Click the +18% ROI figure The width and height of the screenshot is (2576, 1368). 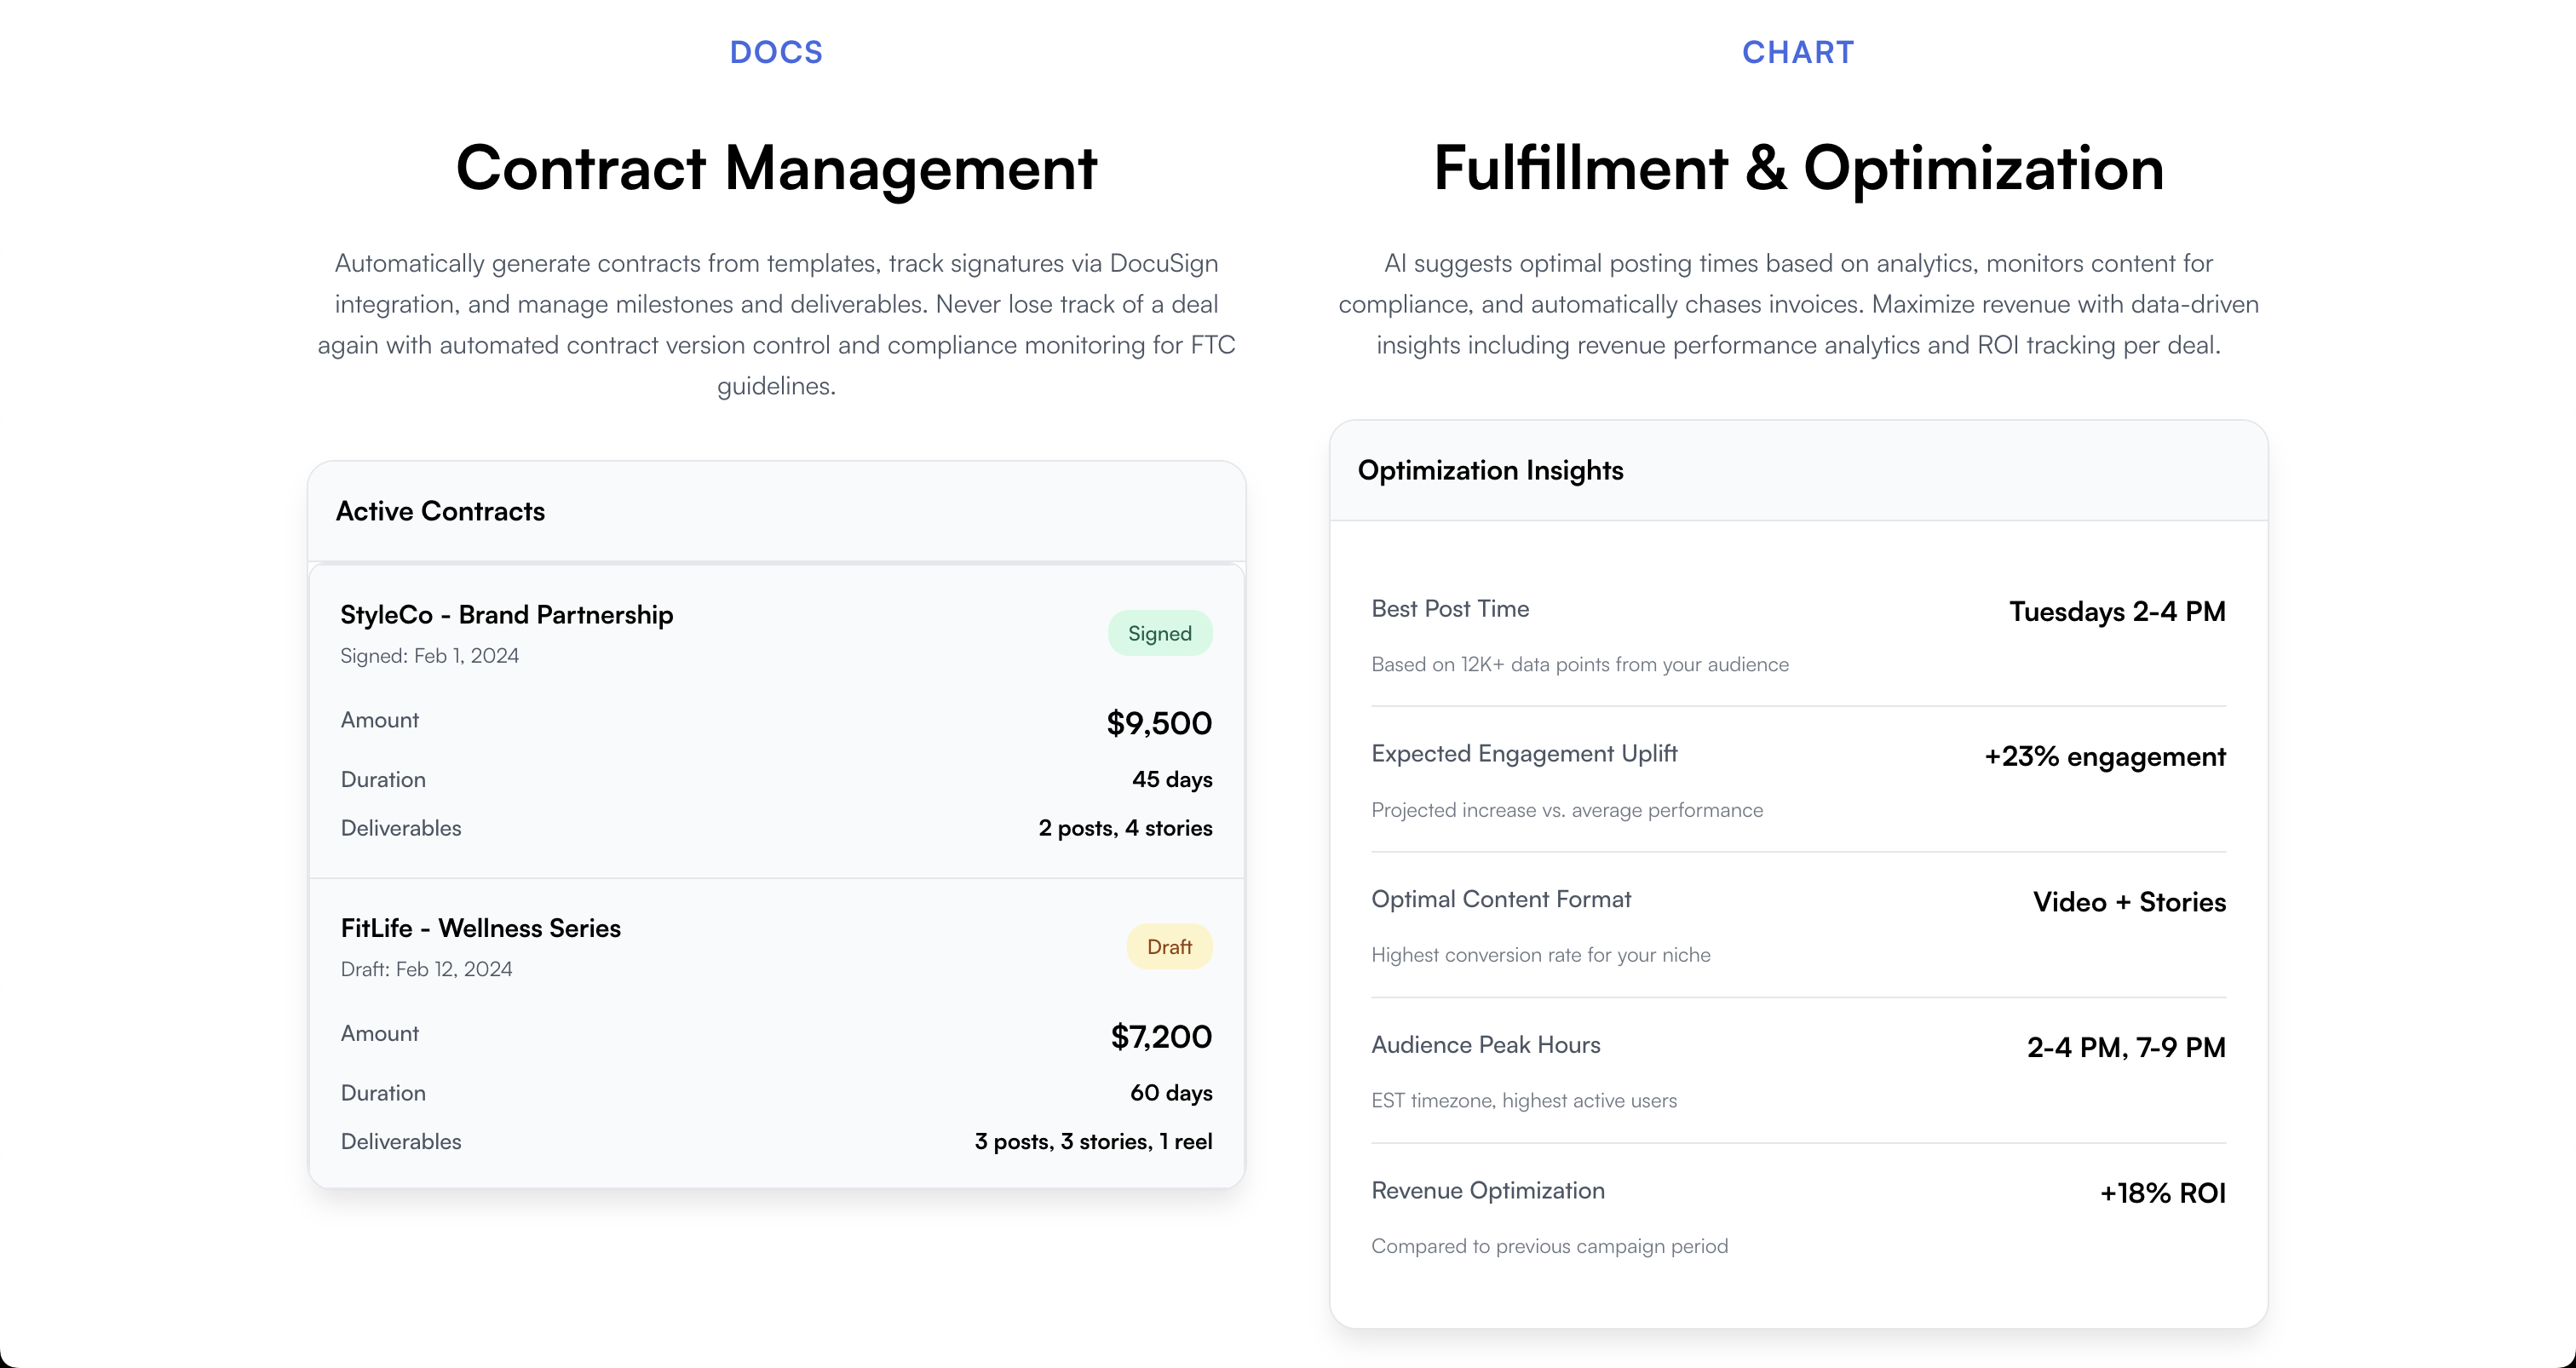[x=2163, y=1192]
